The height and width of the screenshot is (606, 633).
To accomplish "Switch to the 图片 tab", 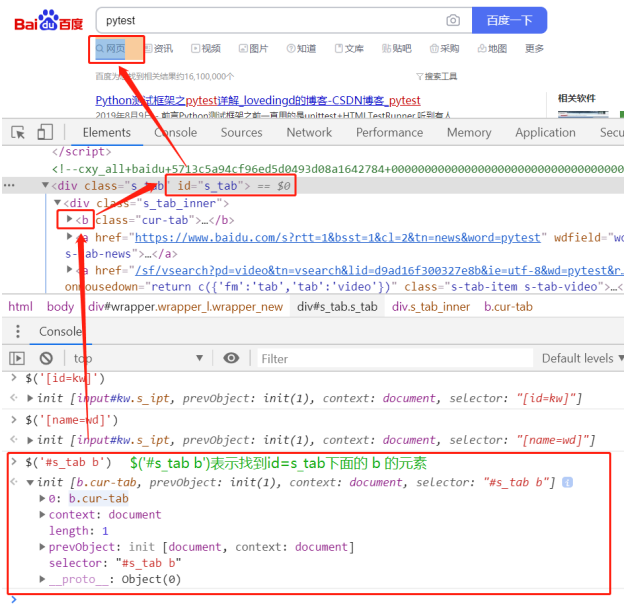I will click(x=254, y=49).
